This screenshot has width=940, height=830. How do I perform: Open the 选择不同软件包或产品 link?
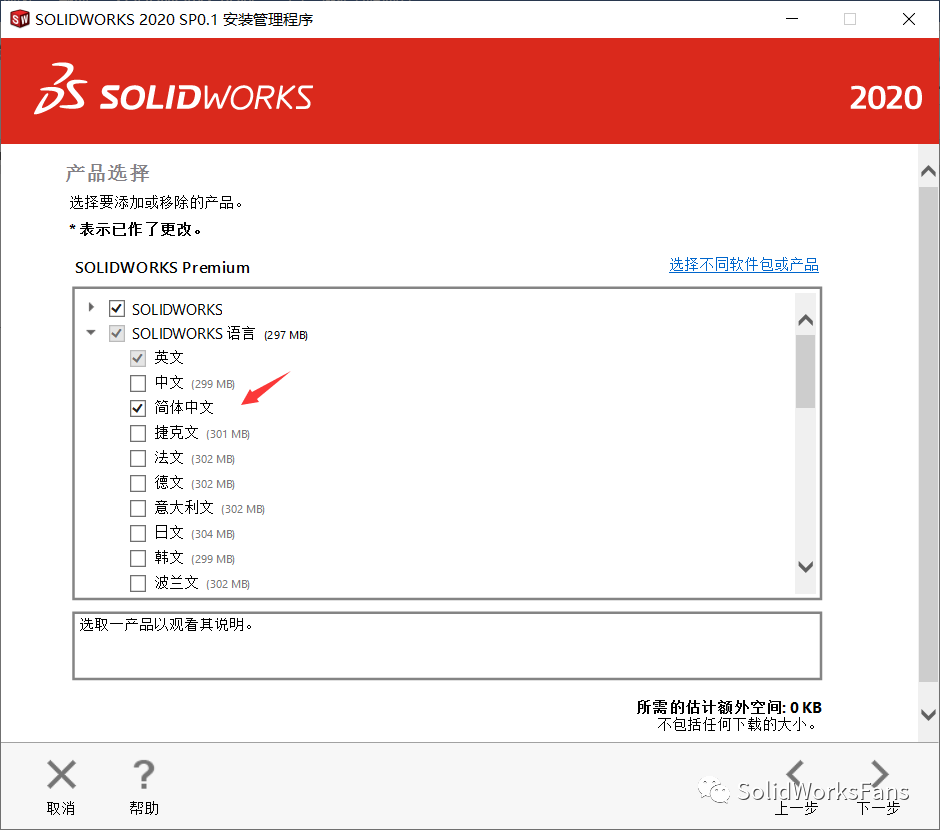(744, 264)
